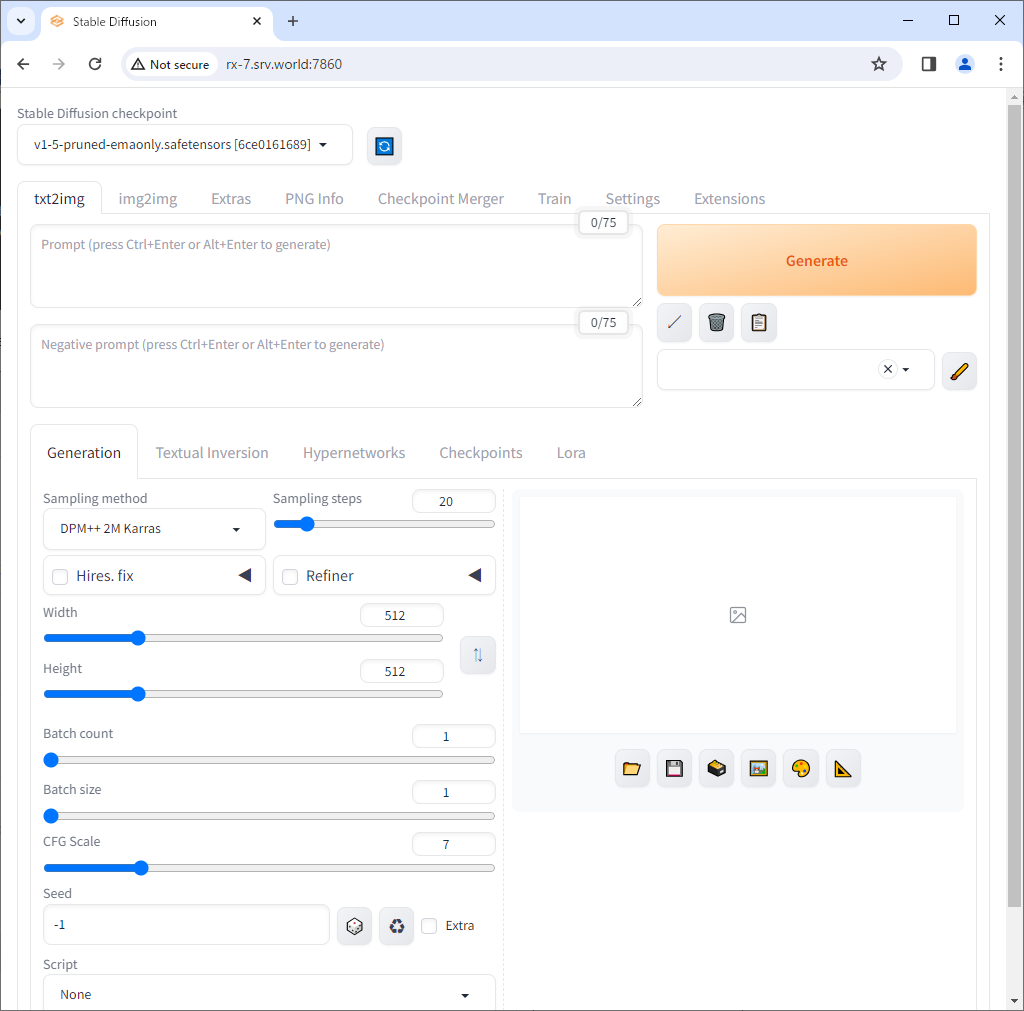
Task: Click the Sampling steps number field
Action: [454, 501]
